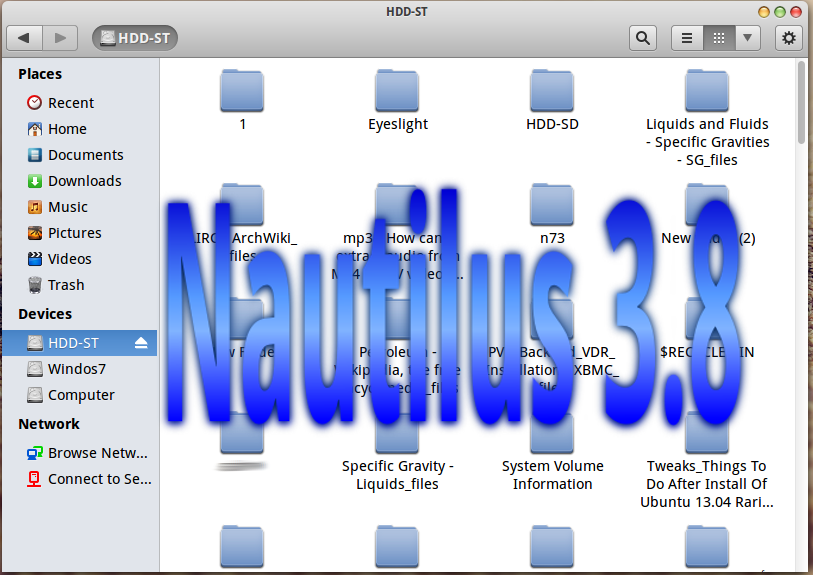Open Pictures in the sidebar
This screenshot has width=813, height=575.
click(x=80, y=233)
